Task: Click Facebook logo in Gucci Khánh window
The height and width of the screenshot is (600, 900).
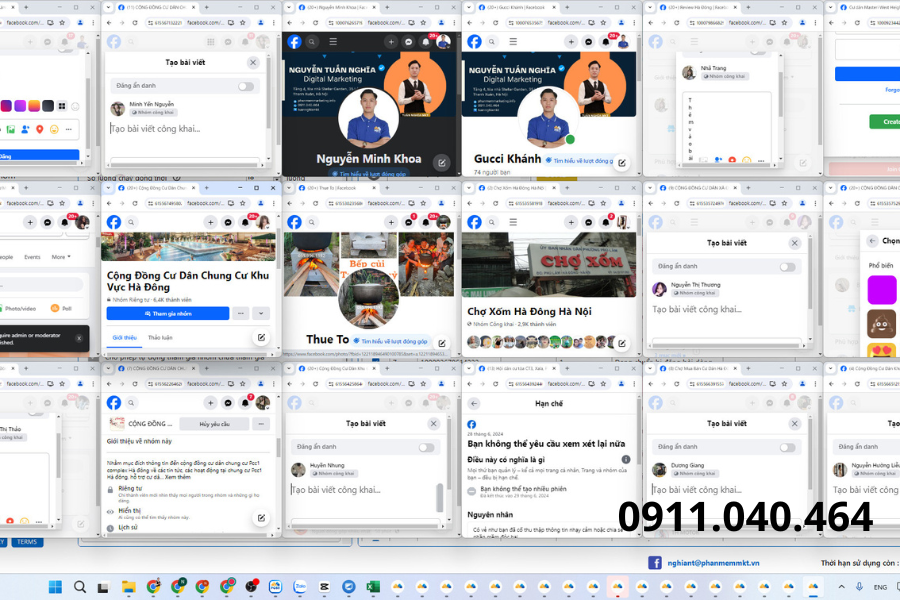Action: [474, 42]
